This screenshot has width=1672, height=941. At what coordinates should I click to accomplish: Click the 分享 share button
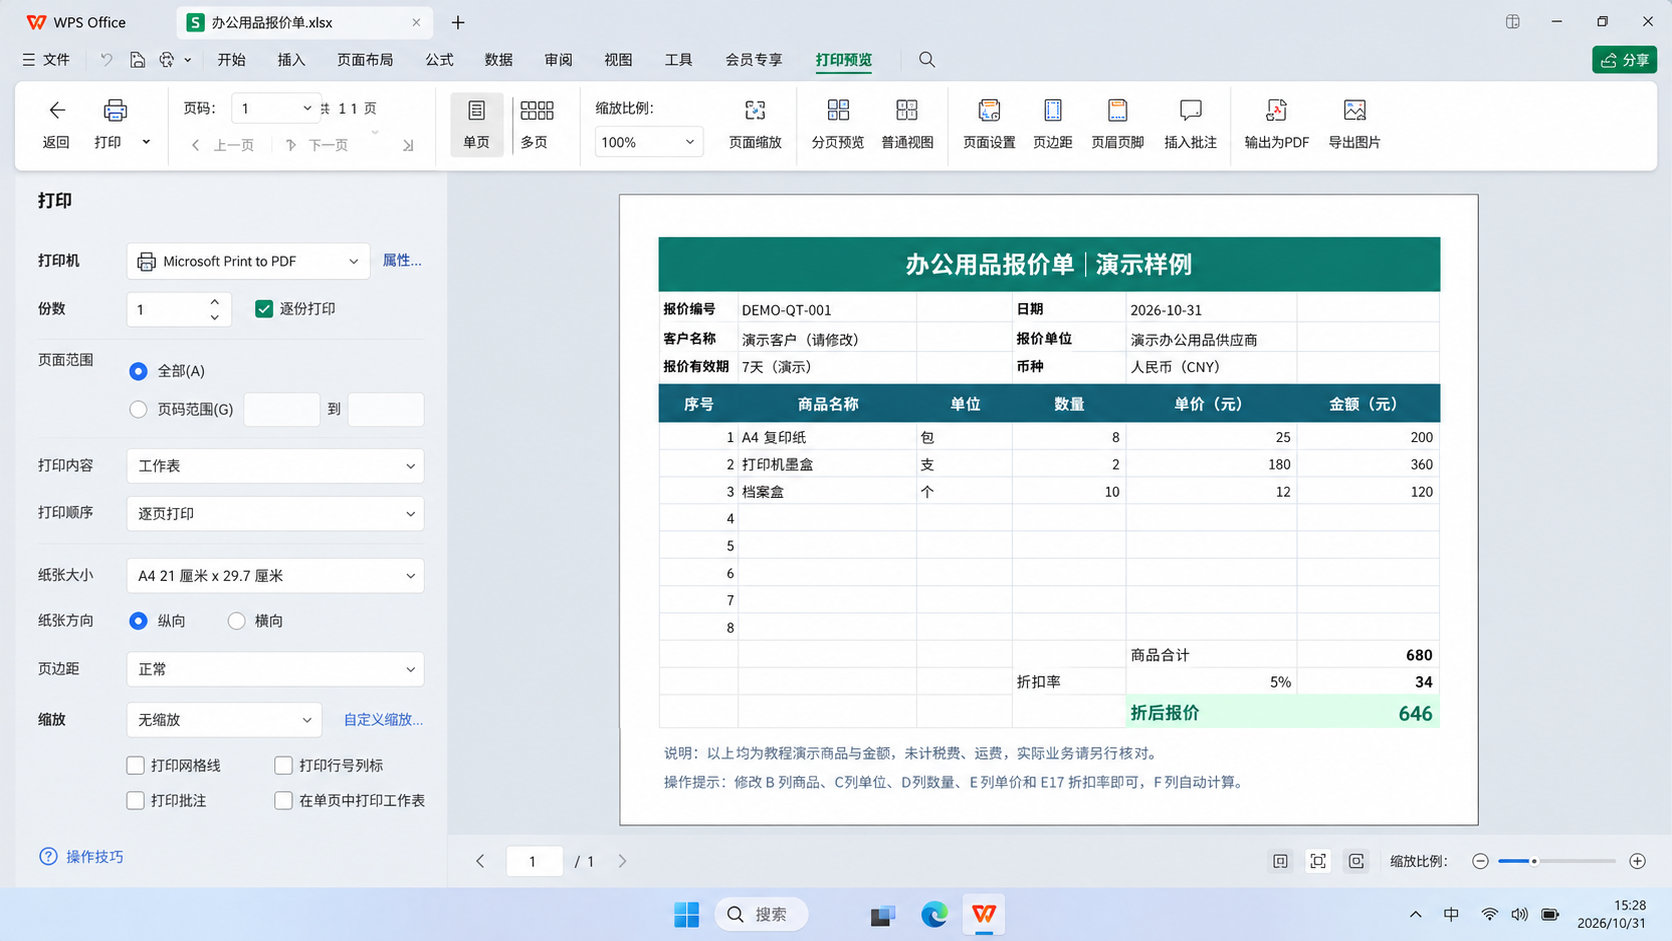click(1624, 60)
